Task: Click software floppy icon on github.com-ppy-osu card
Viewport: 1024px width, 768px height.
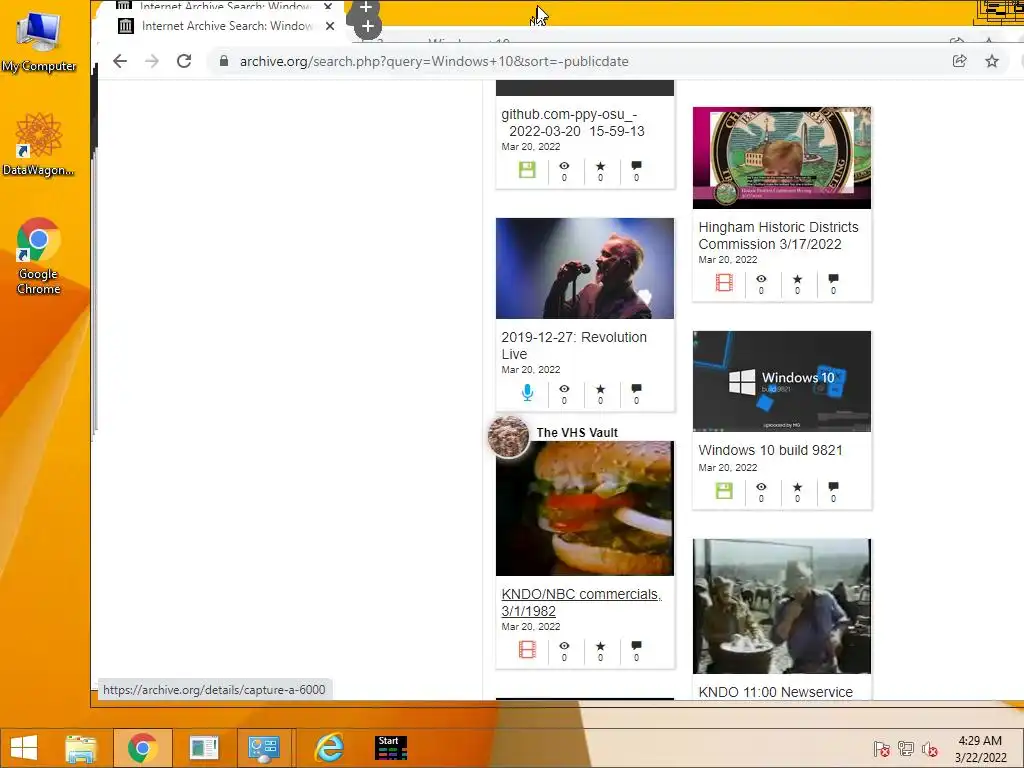Action: coord(527,170)
